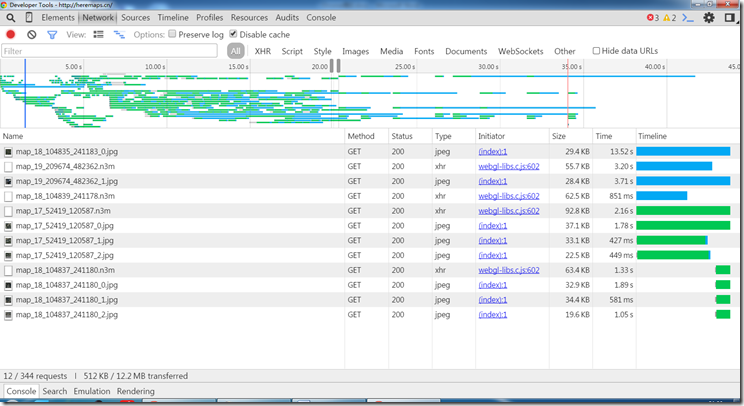The width and height of the screenshot is (744, 406).
Task: Sort by Type column header
Action: (454, 136)
